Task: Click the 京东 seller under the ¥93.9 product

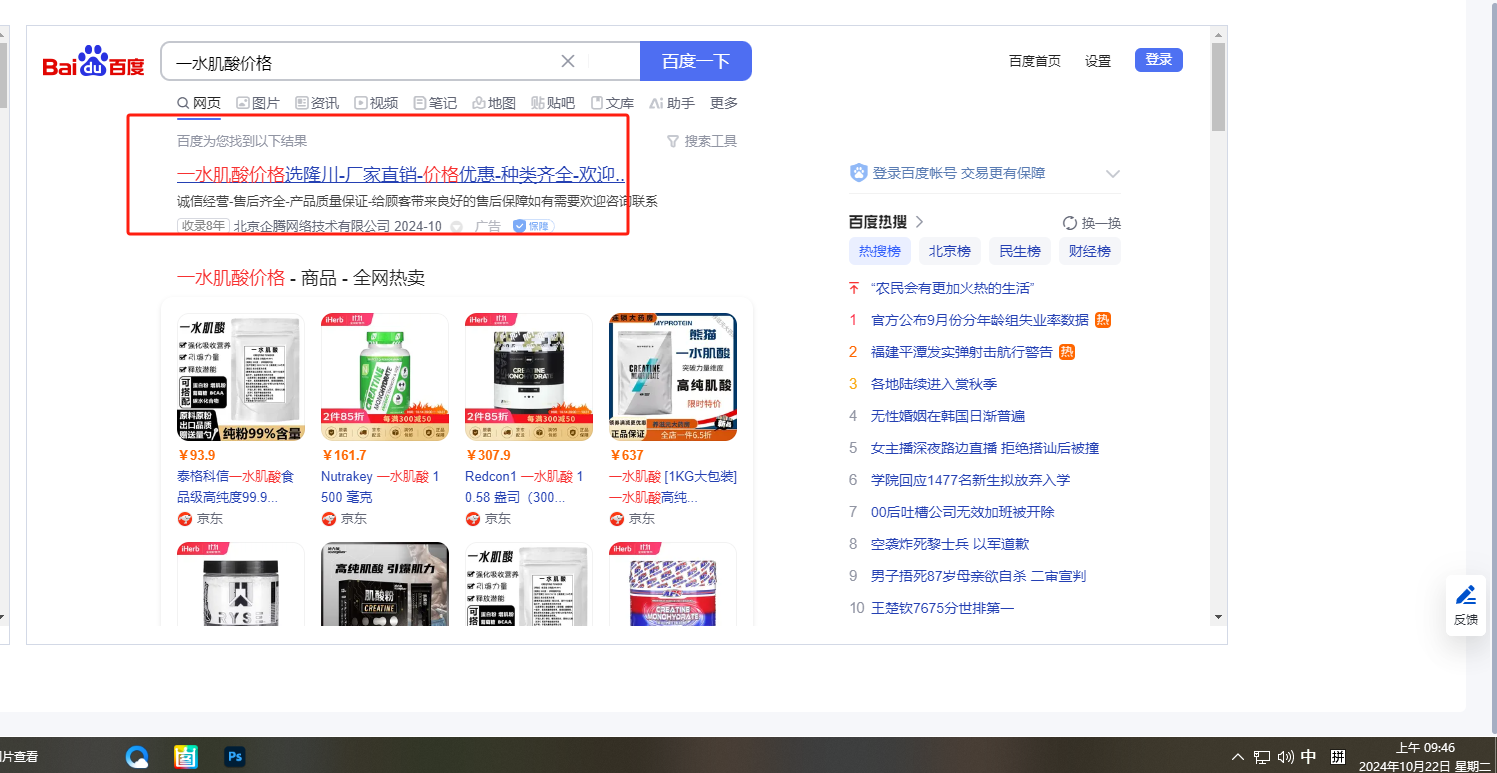Action: tap(200, 519)
